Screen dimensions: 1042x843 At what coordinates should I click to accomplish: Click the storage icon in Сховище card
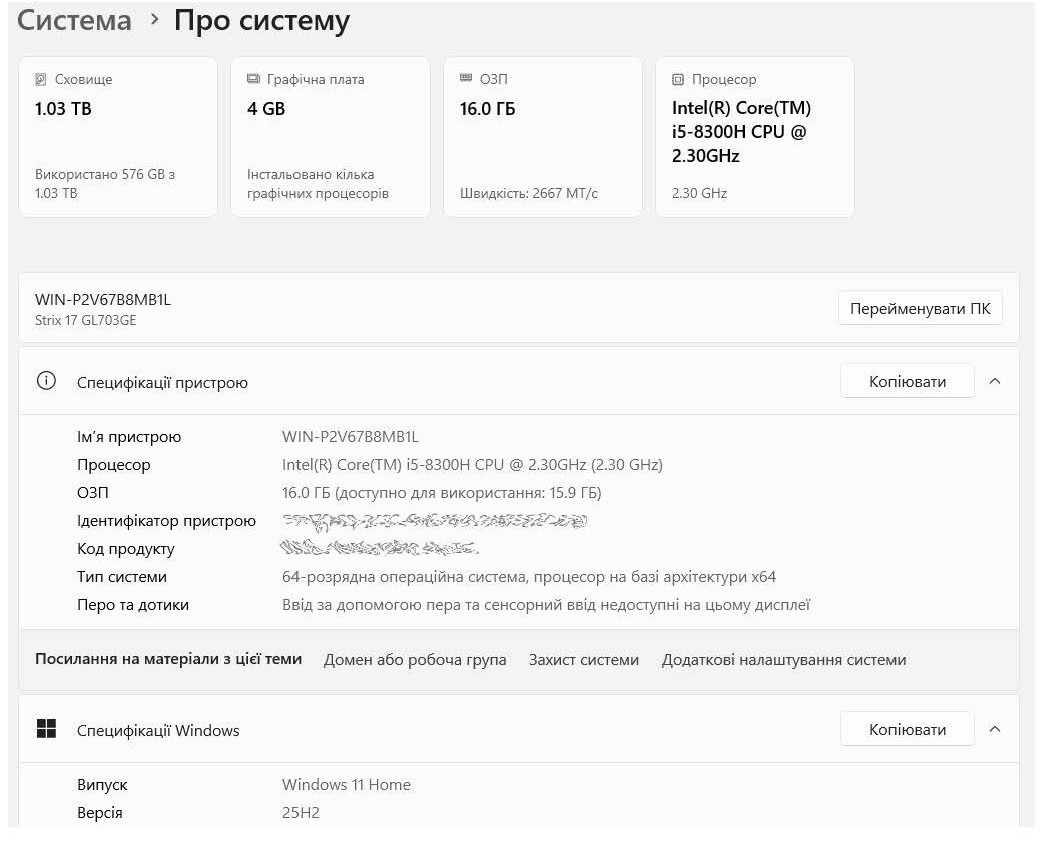tap(41, 79)
